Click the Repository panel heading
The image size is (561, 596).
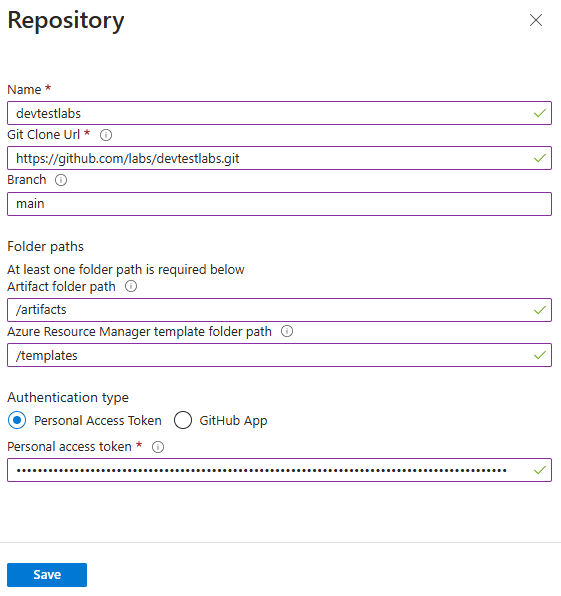pos(66,20)
